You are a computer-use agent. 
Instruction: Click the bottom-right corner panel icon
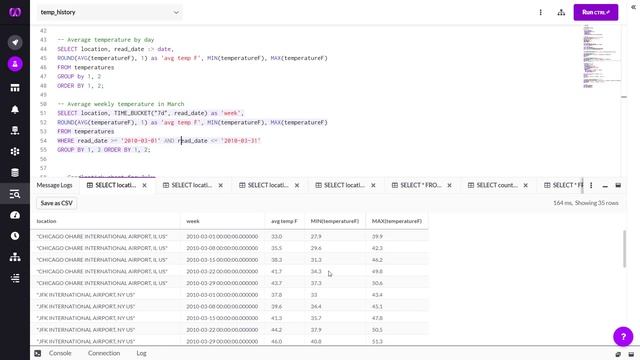click(x=631, y=354)
